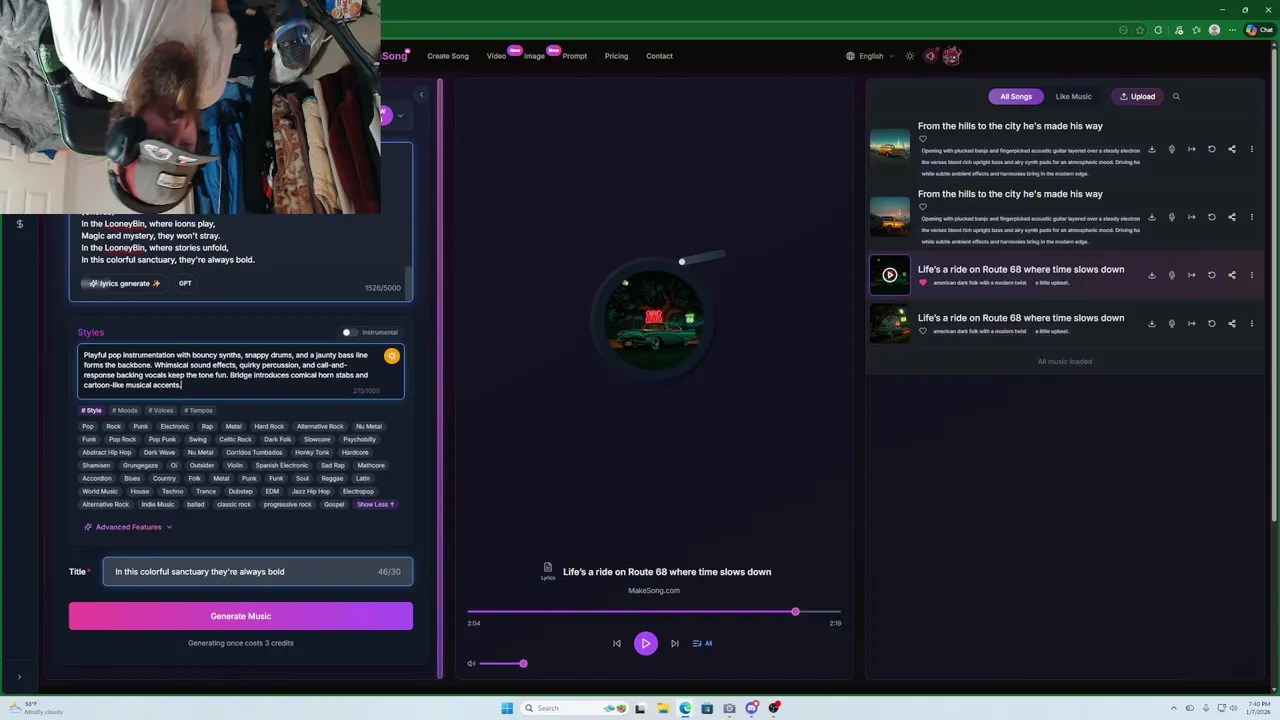Open Create Song page
The width and height of the screenshot is (1280, 720).
tap(448, 56)
